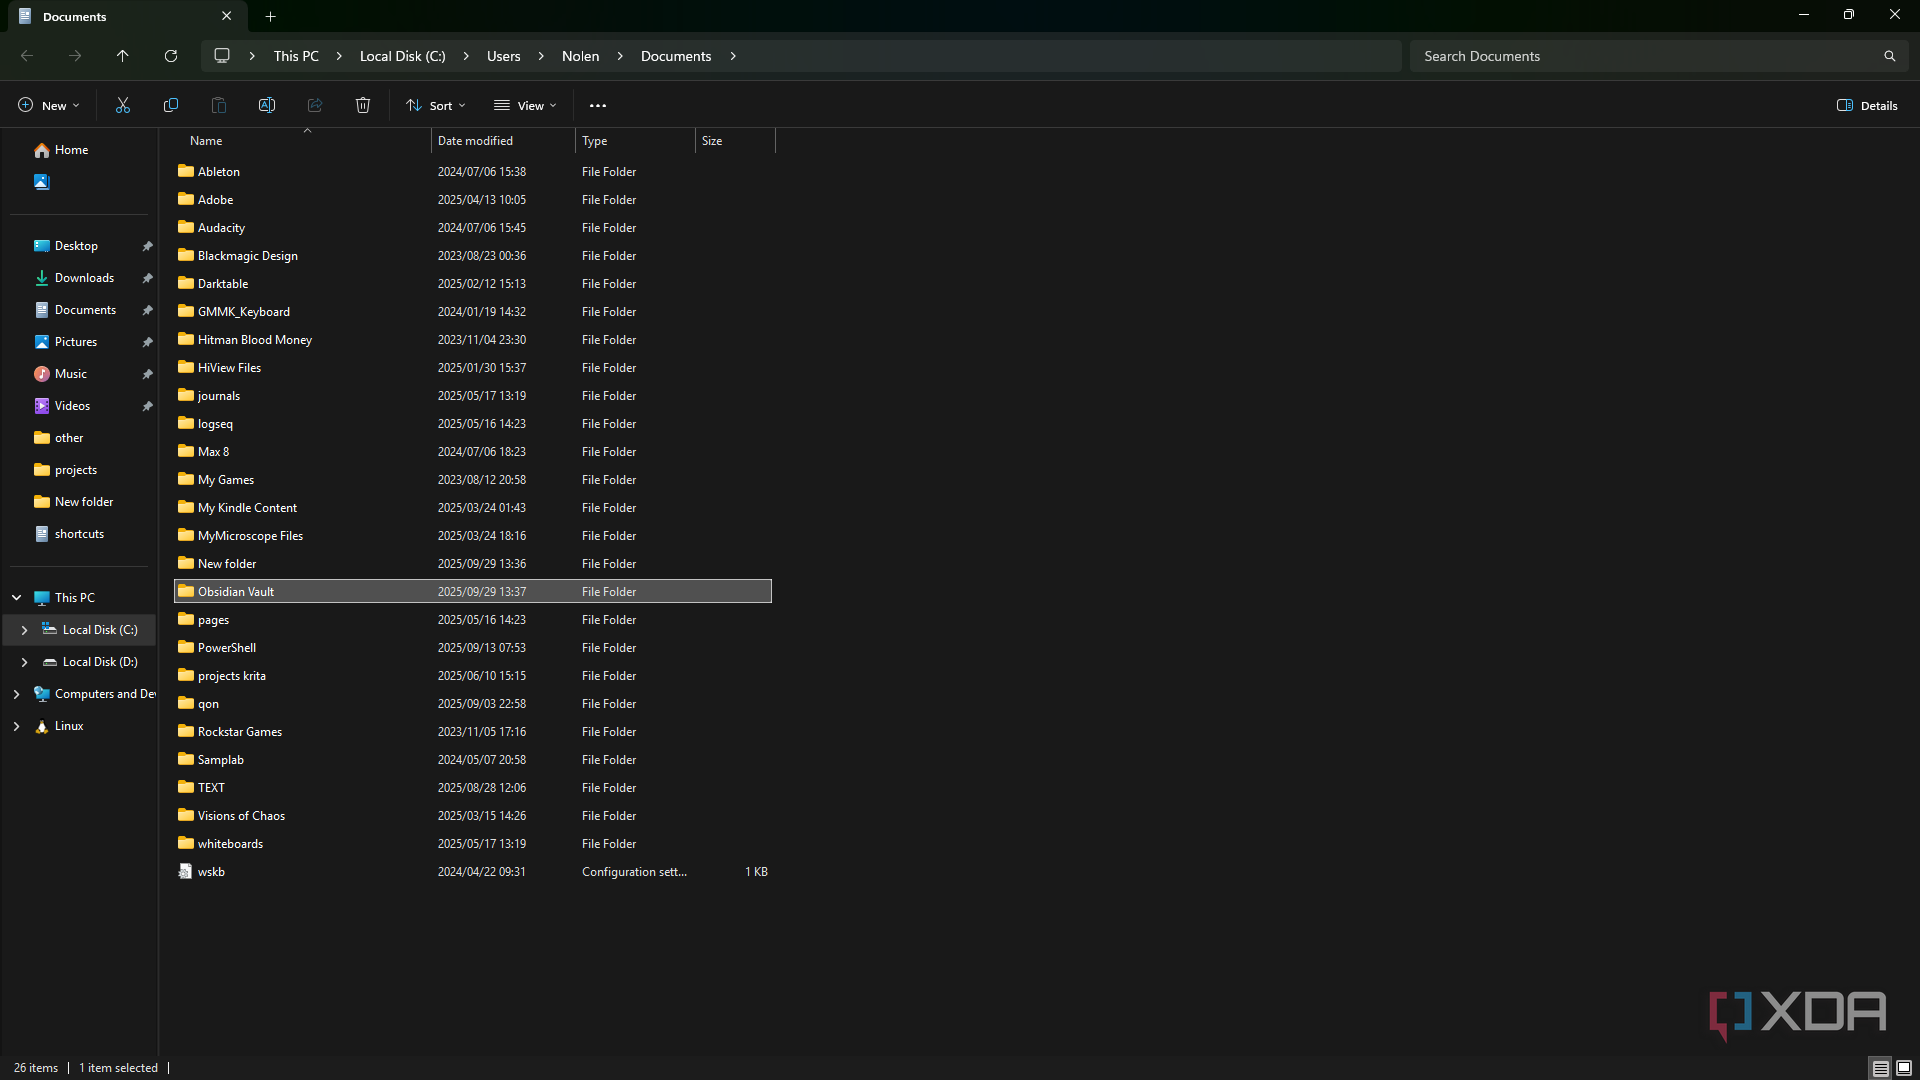Close the Documents tab
1920x1080 pixels.
(x=227, y=16)
